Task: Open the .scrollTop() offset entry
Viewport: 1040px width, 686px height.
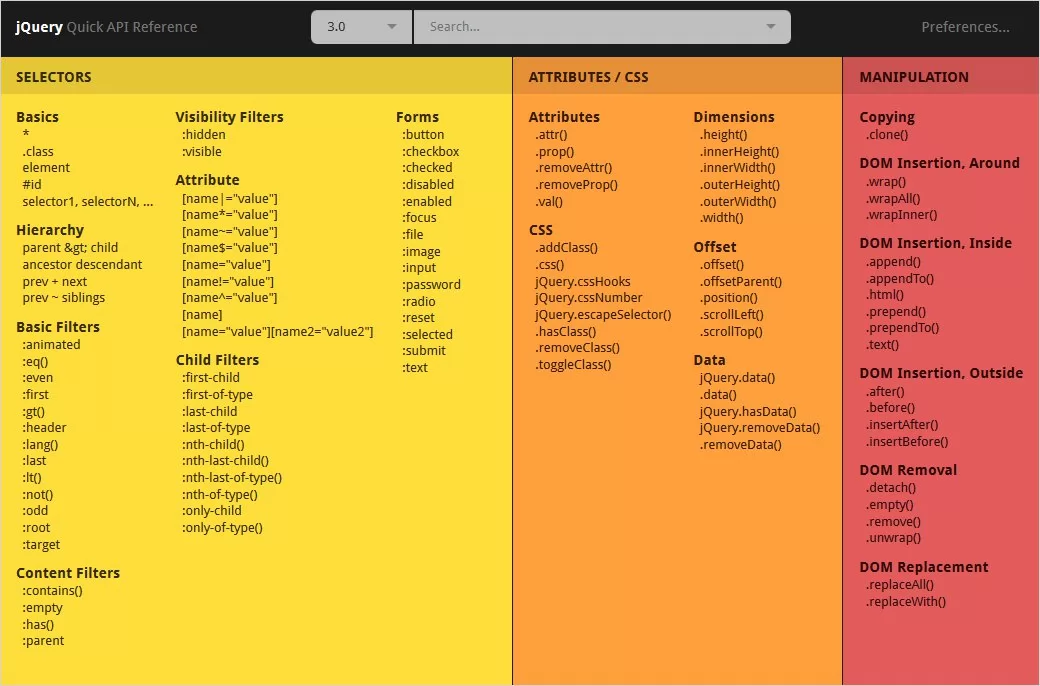Action: coord(731,332)
